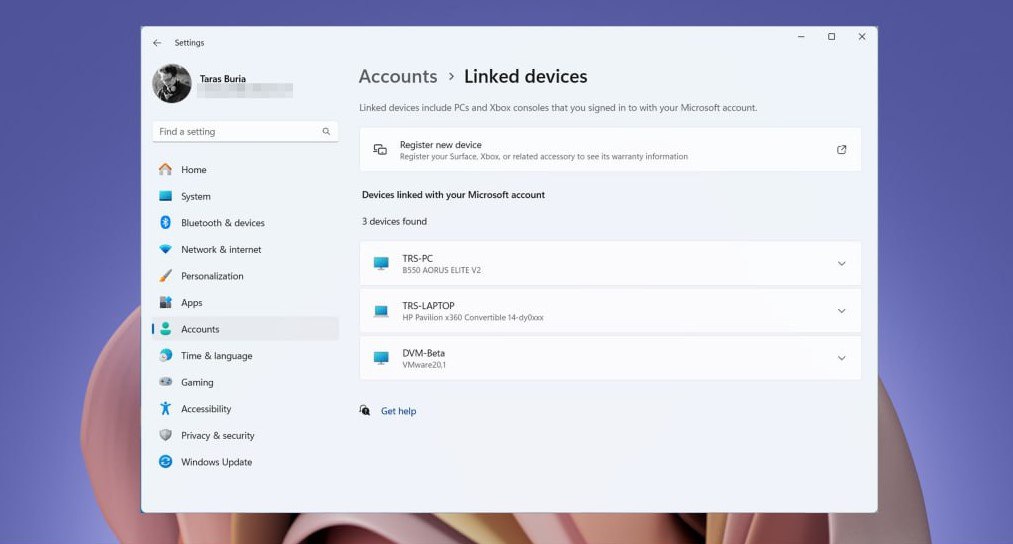Select the TRS-LAPTOP device name

428,306
